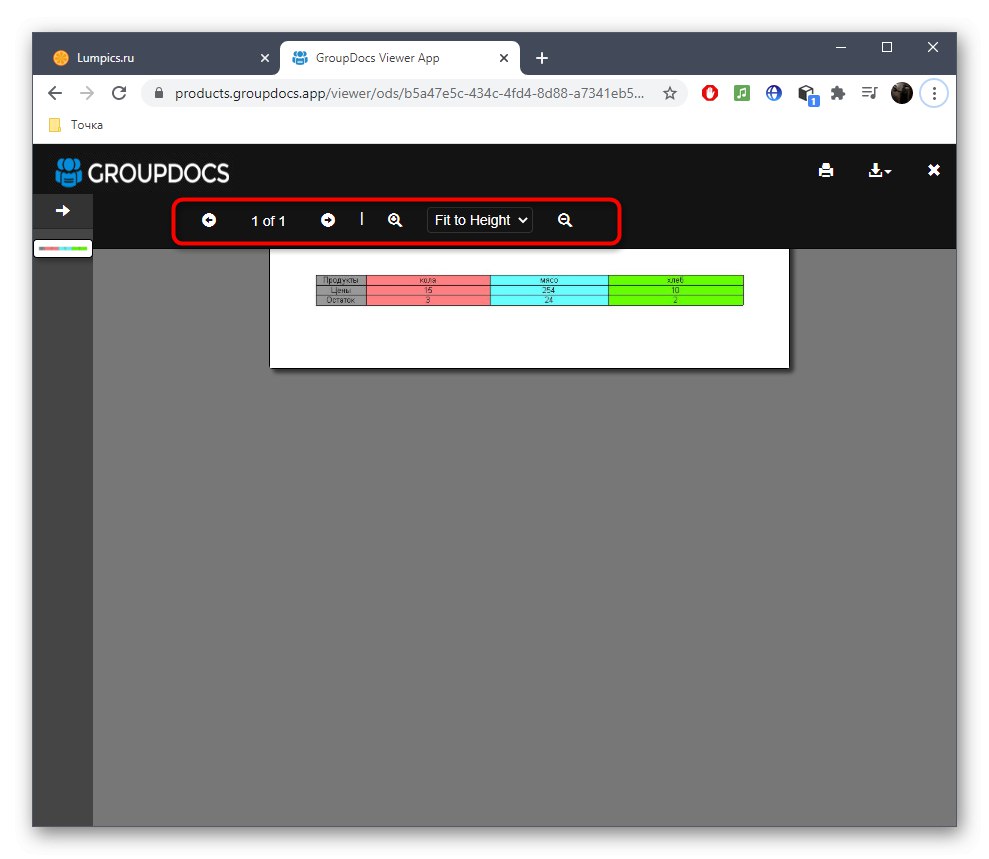Go forward in browser history
The width and height of the screenshot is (989, 859).
pyautogui.click(x=87, y=93)
